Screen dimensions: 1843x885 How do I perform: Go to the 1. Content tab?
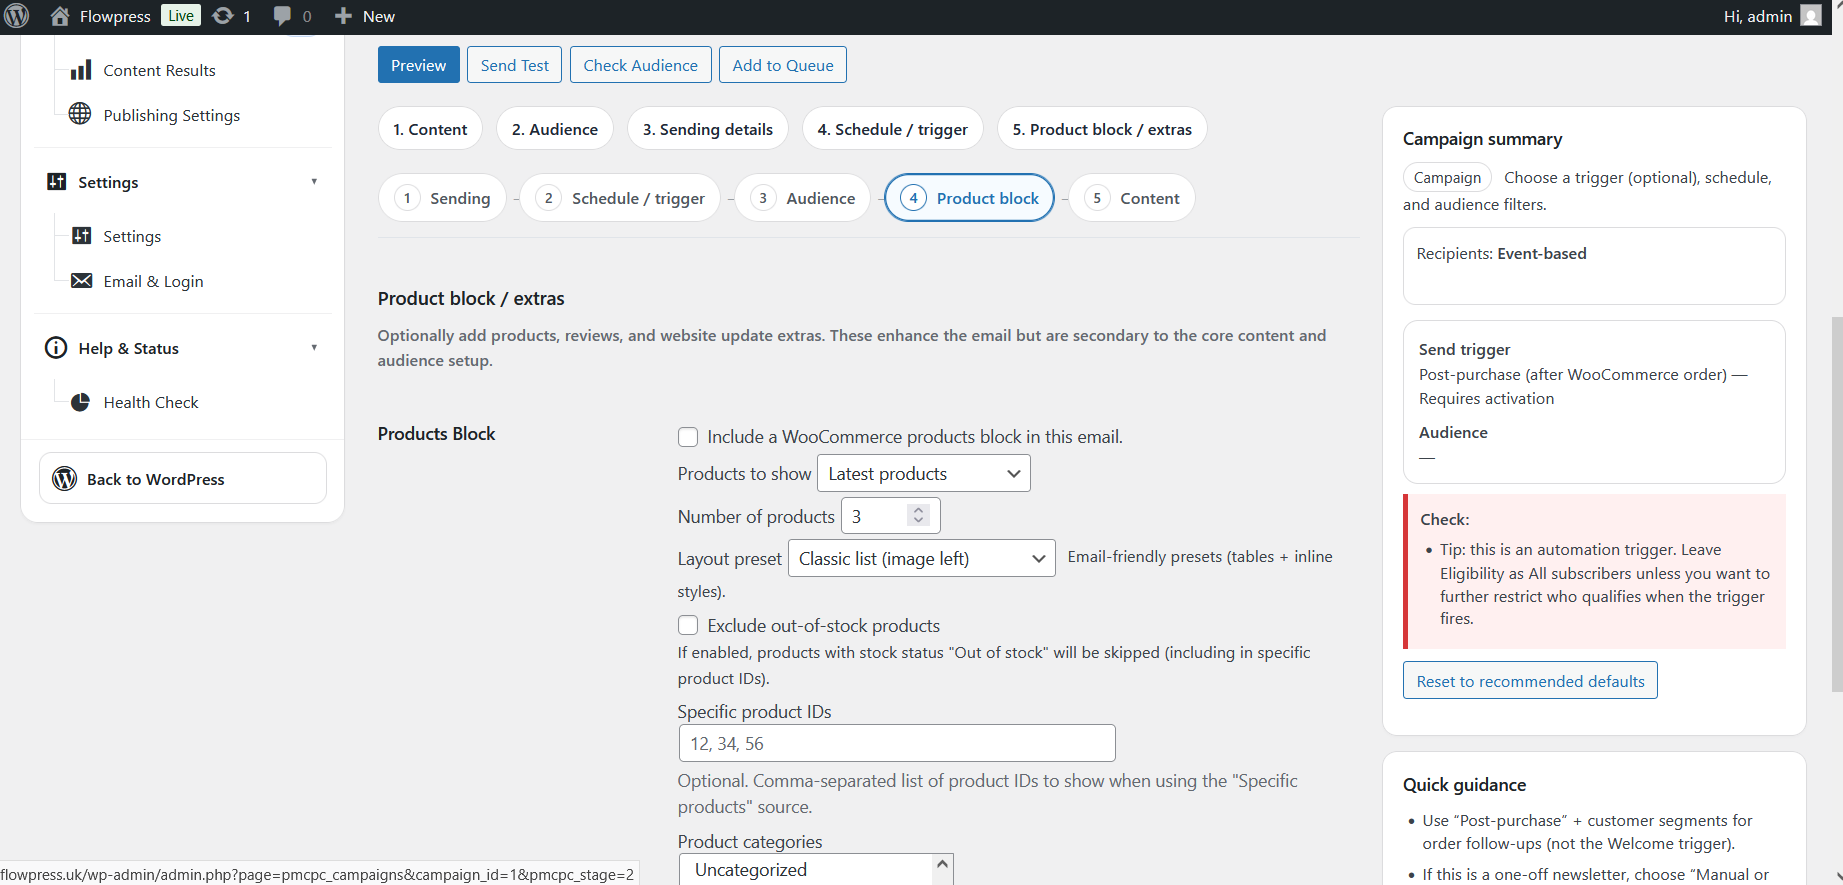click(430, 129)
